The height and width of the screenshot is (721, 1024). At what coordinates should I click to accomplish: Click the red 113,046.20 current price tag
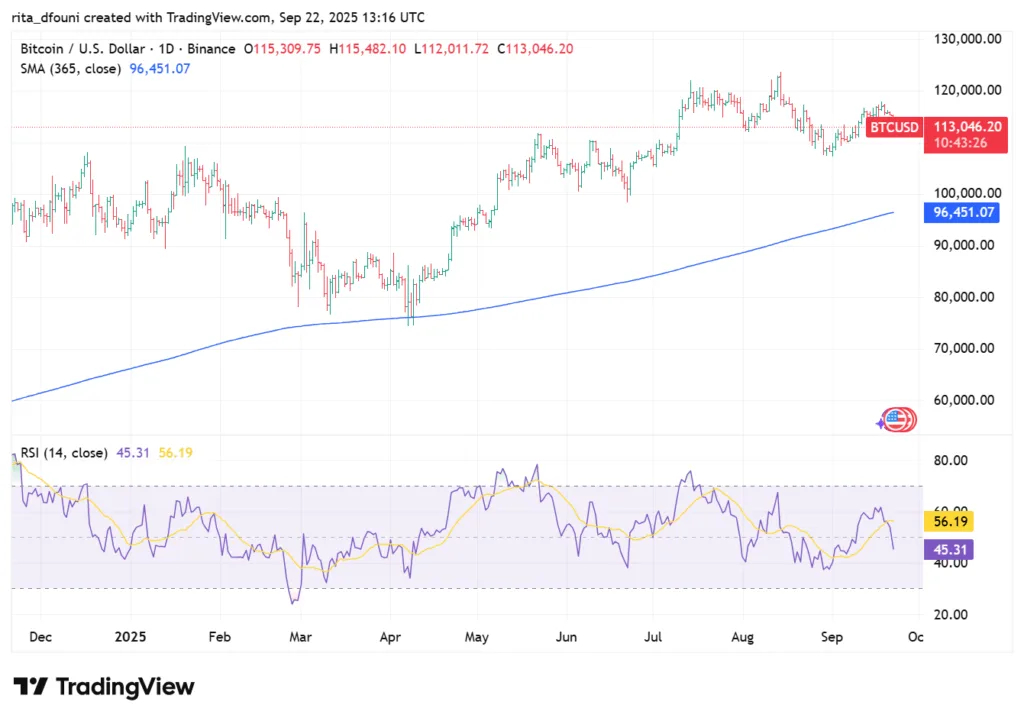(966, 127)
